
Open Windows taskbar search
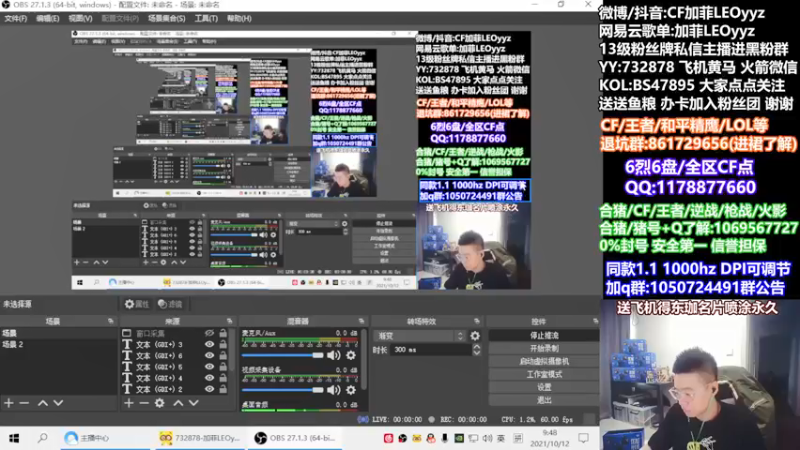(43, 438)
